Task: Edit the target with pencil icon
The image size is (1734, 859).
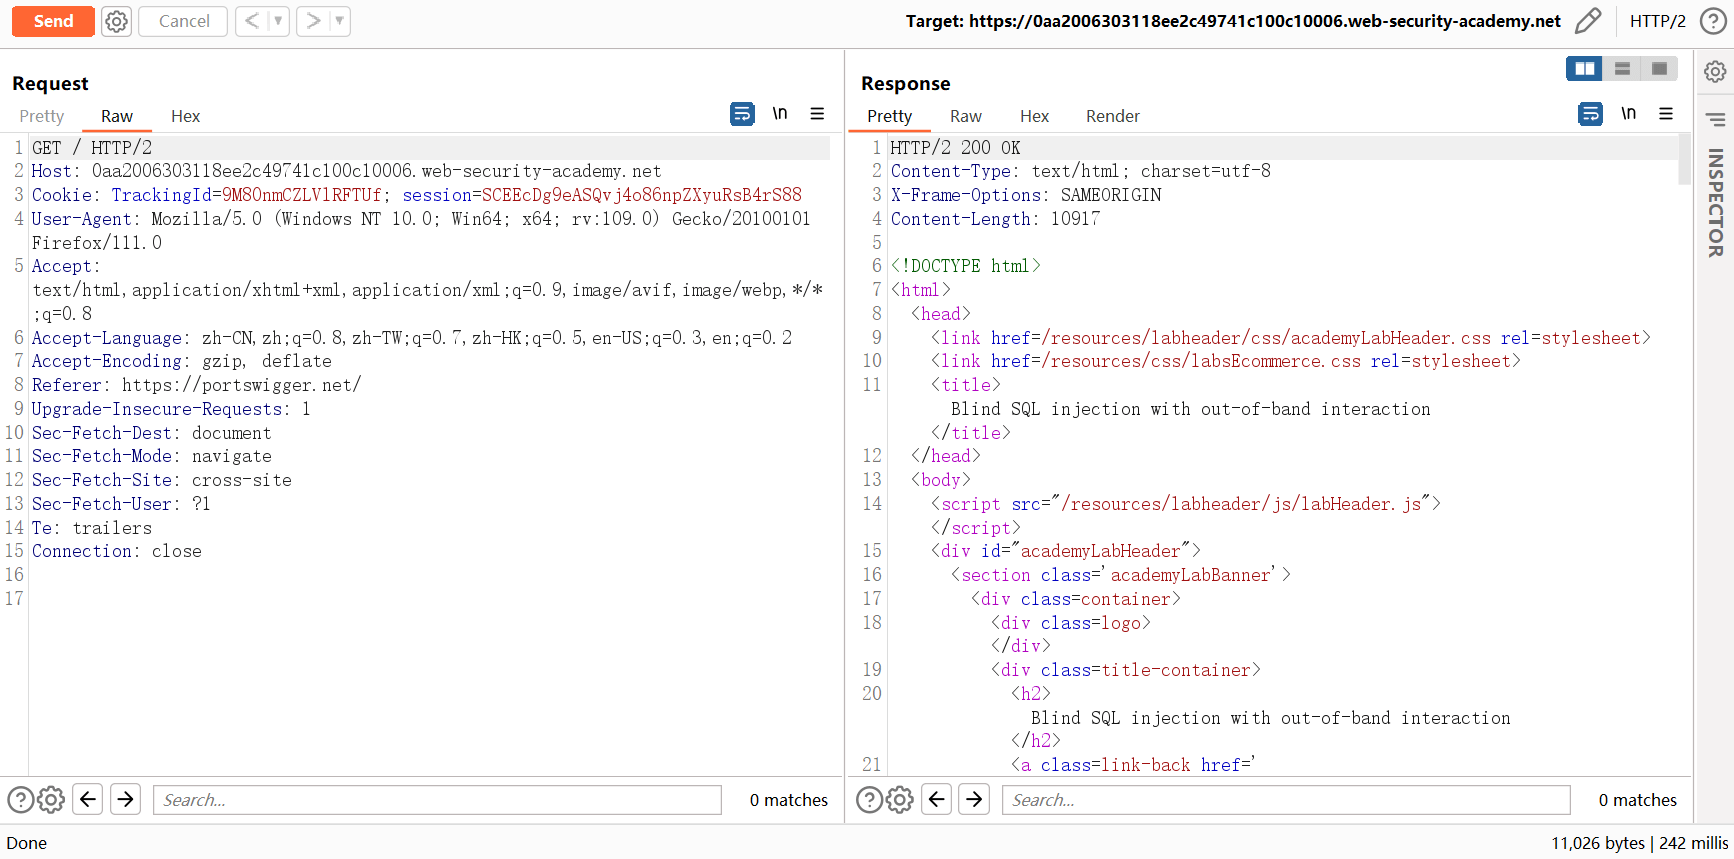Action: coord(1587,21)
